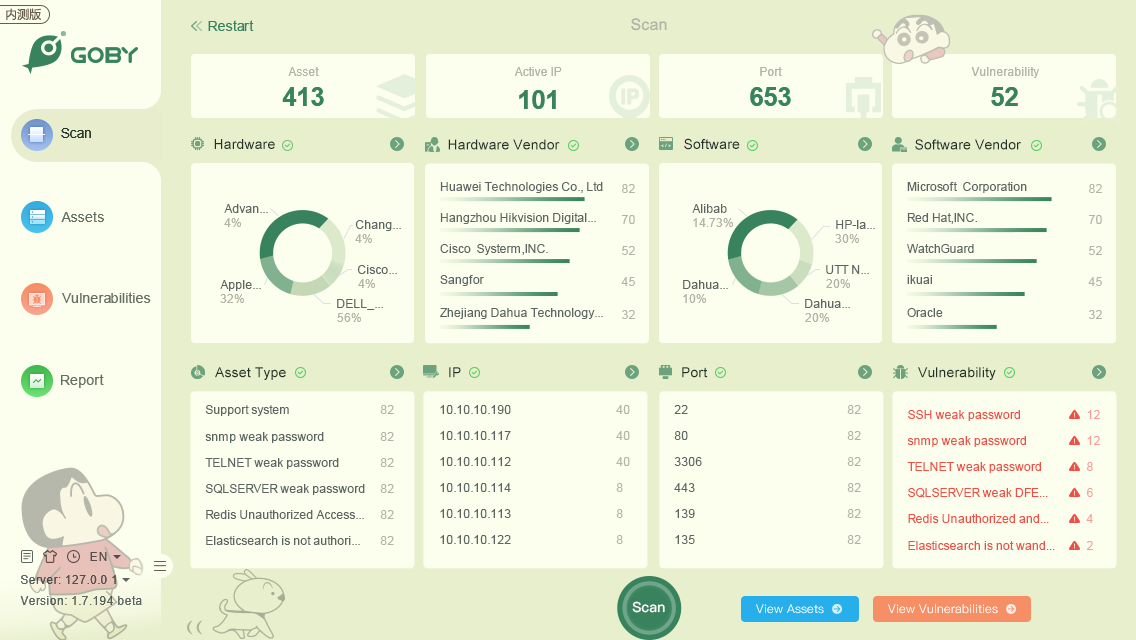Click the warning icon beside SSH weak password
Screen dimensions: 1136x640
coord(1074,415)
